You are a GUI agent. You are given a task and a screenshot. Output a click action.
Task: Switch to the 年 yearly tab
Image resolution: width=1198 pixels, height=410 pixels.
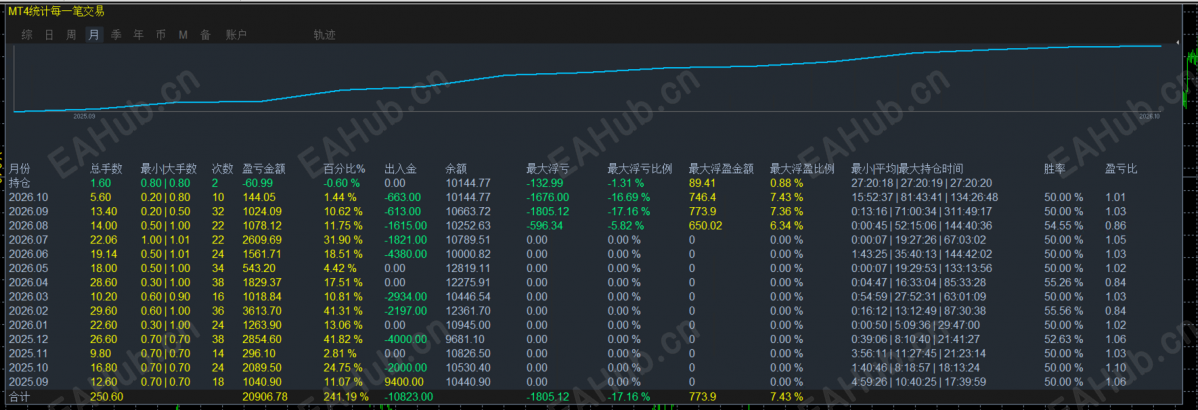[x=138, y=34]
